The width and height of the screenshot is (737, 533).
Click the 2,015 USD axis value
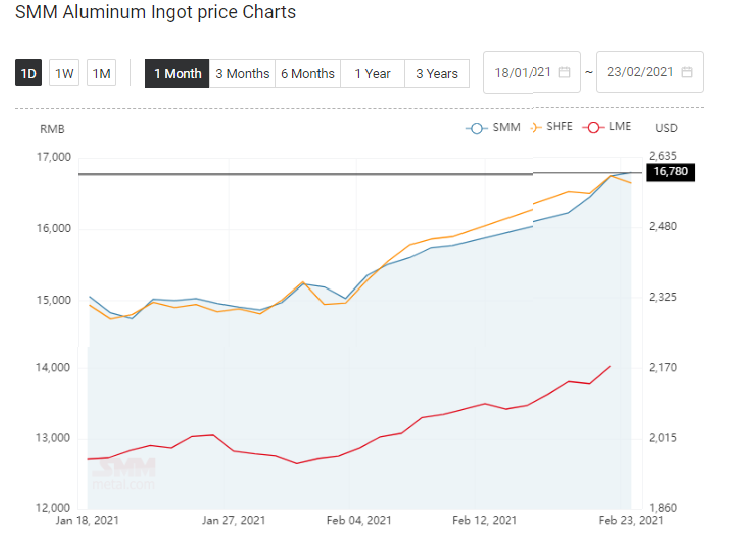pos(663,438)
